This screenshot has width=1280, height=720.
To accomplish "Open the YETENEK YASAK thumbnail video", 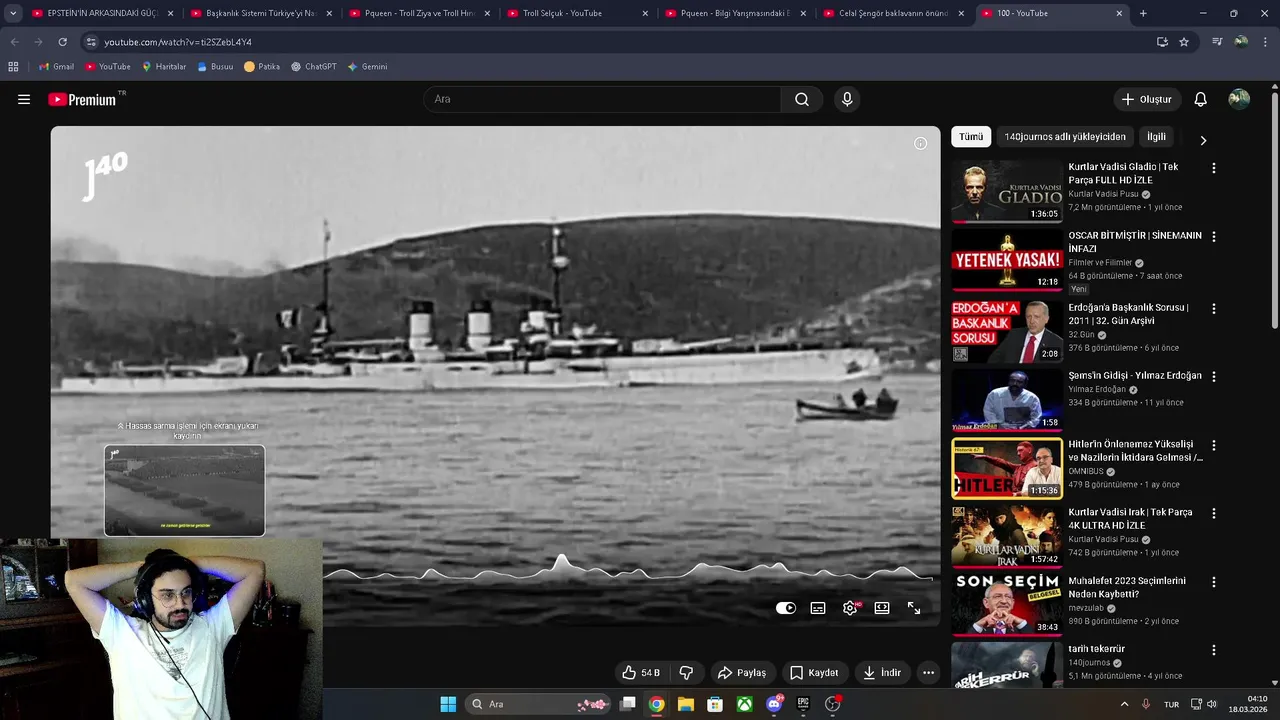I will tap(1006, 260).
